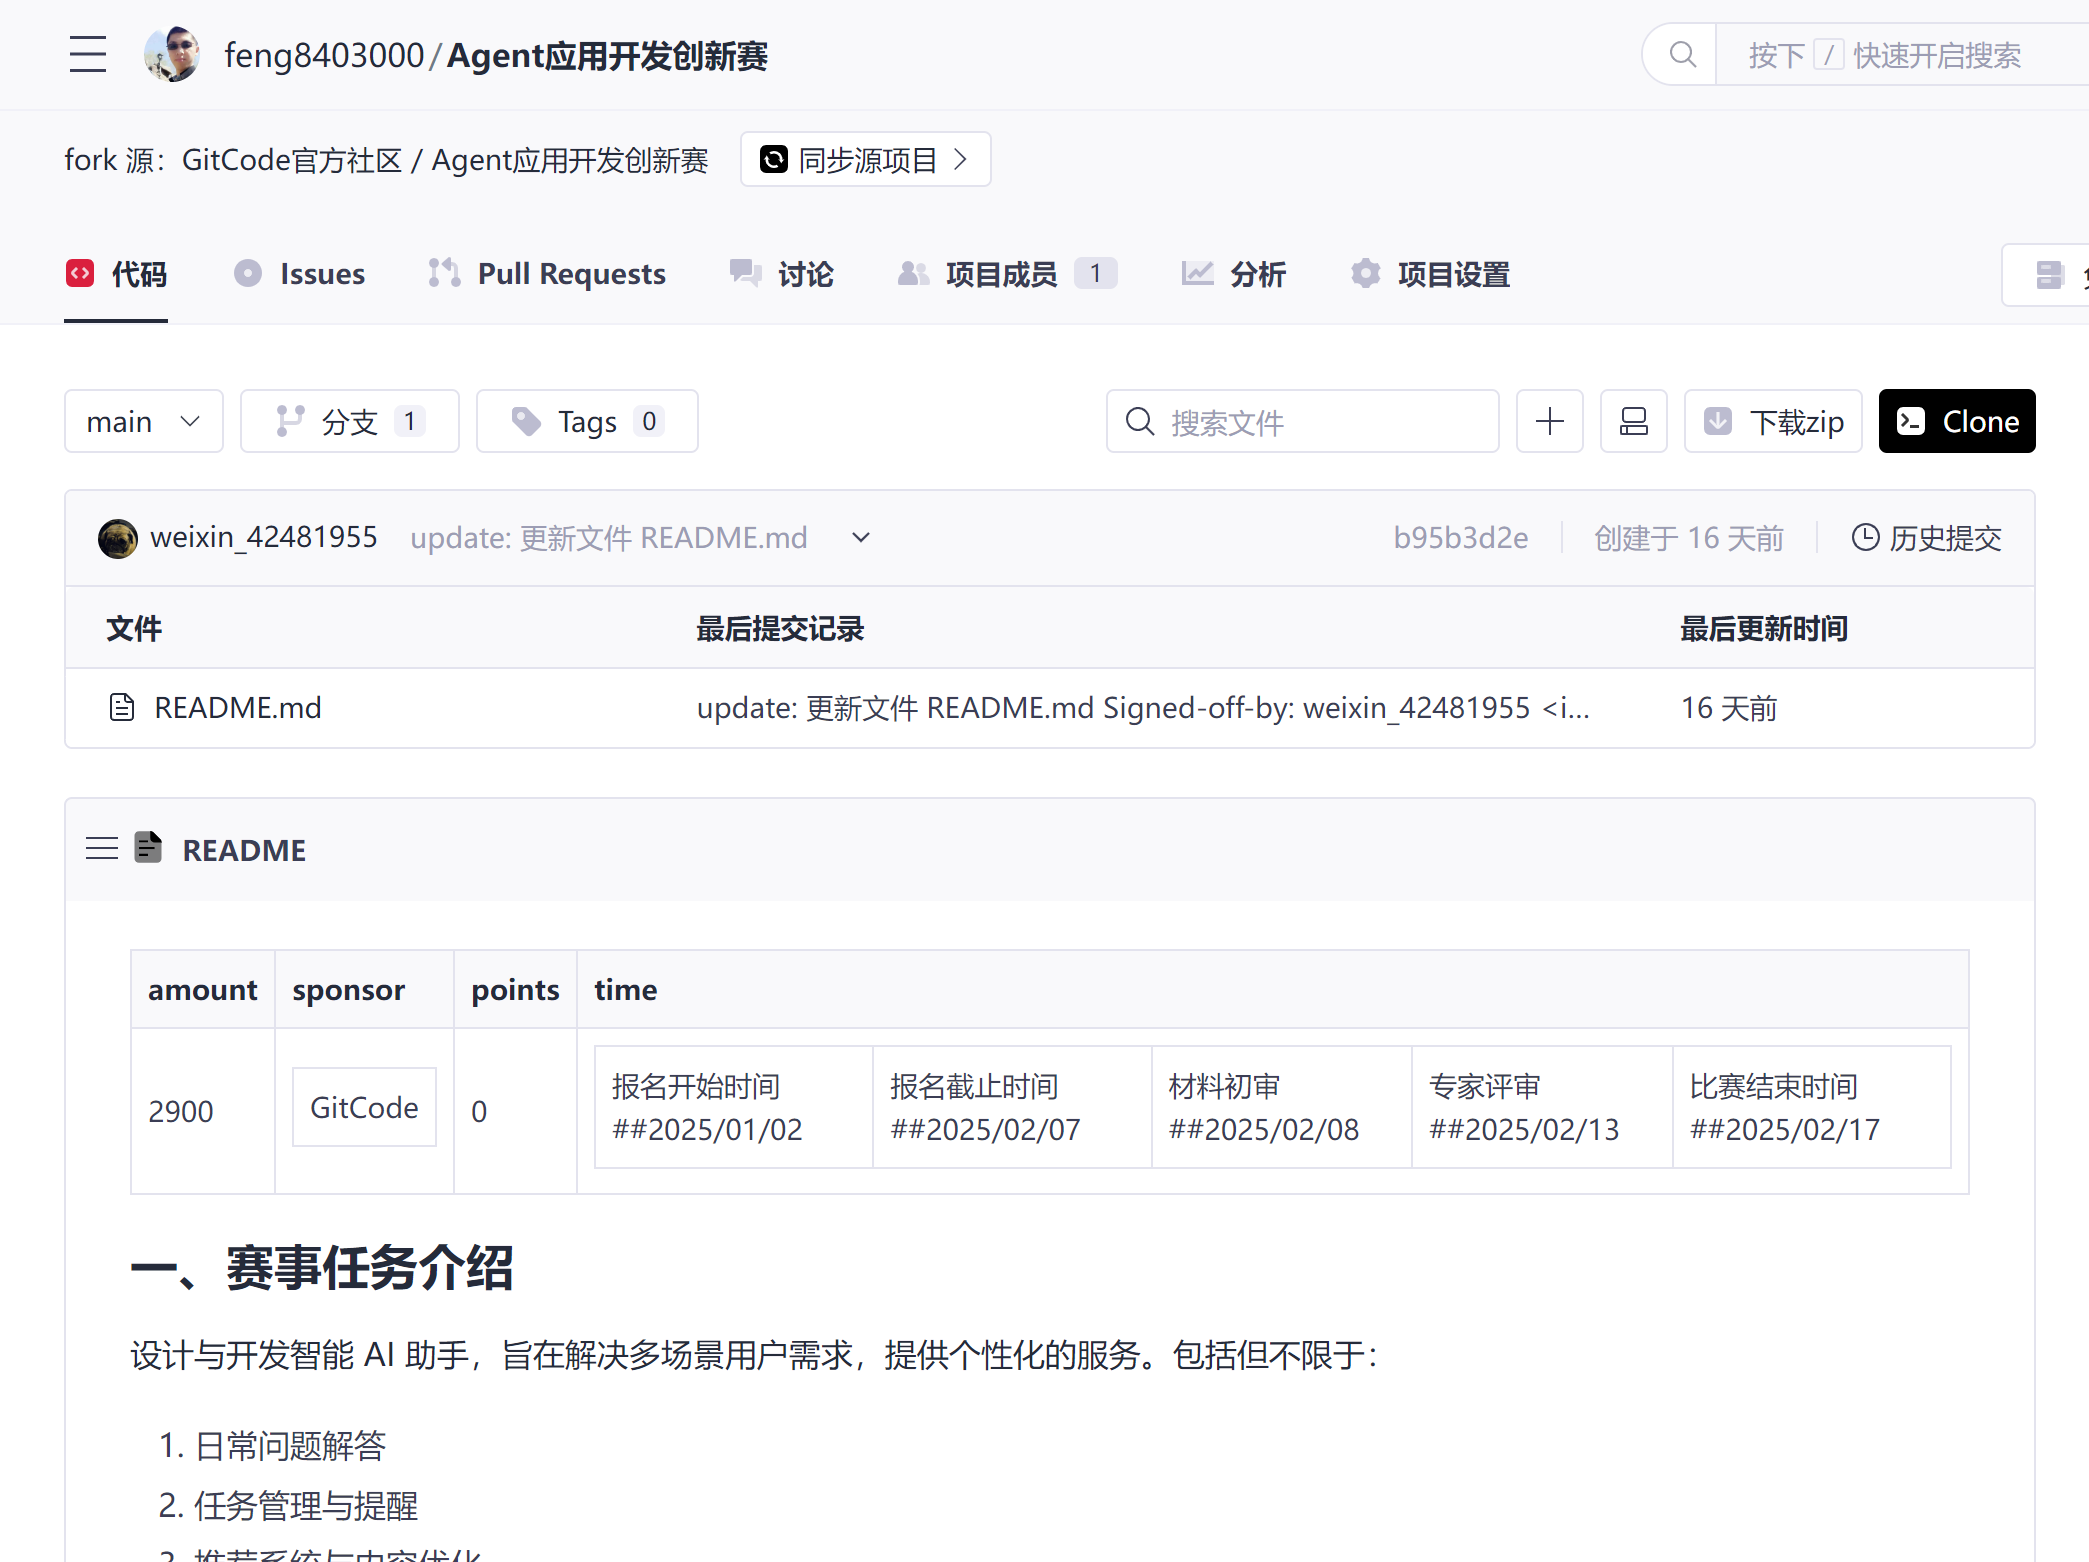Click the feng8403000 user avatar
2089x1562 pixels.
pyautogui.click(x=171, y=55)
